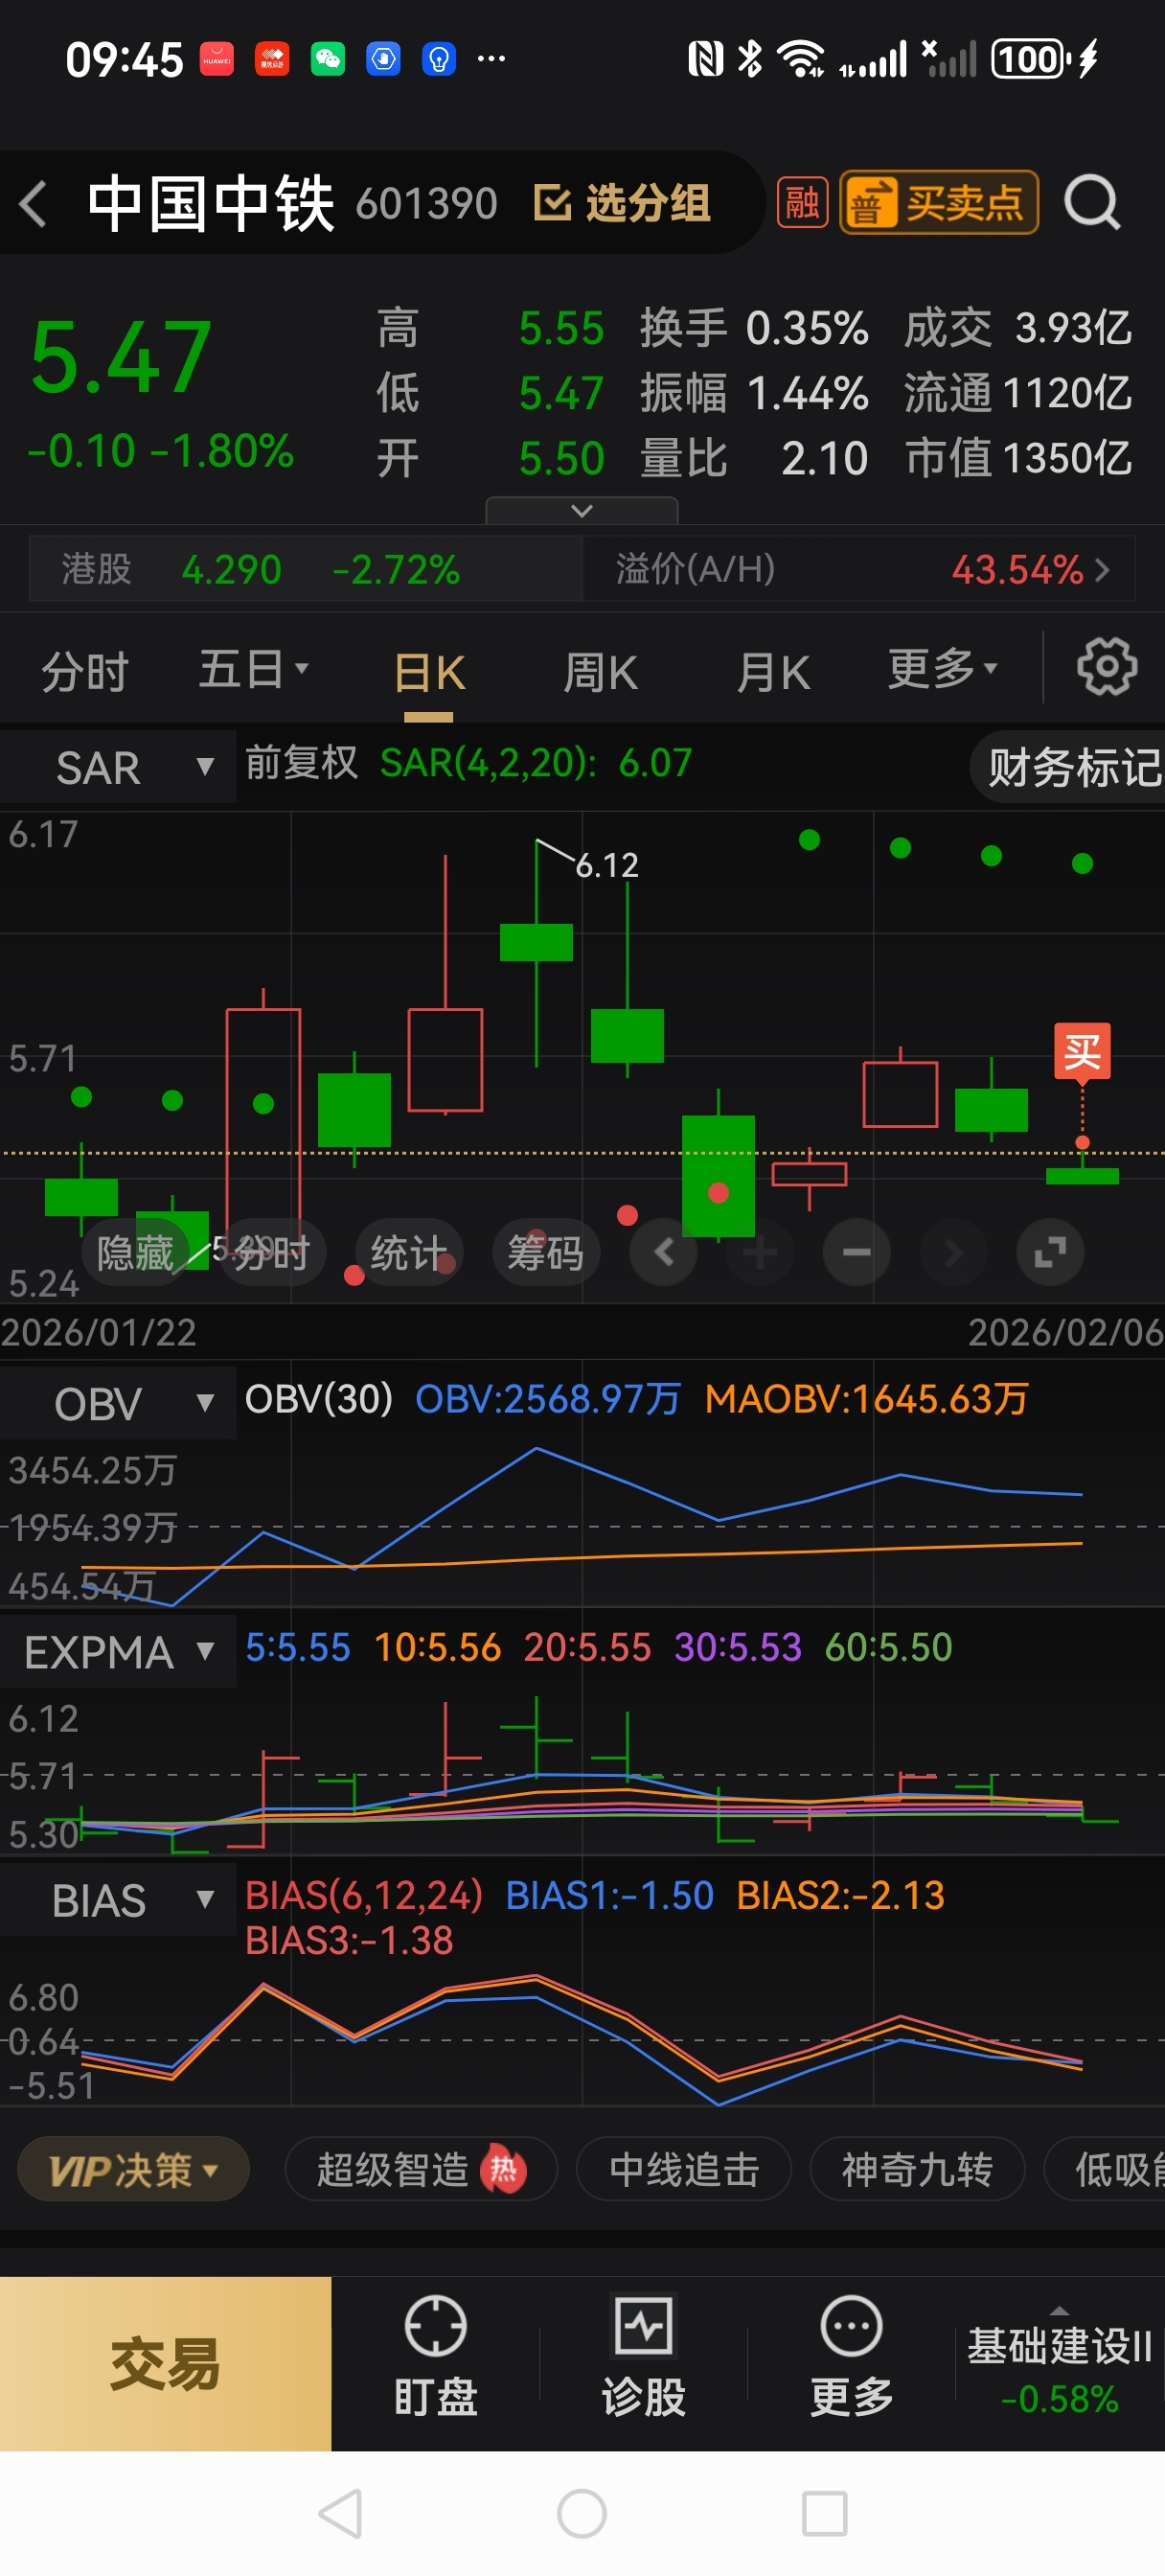Open 盯盘 watch-market icon

435,2356
